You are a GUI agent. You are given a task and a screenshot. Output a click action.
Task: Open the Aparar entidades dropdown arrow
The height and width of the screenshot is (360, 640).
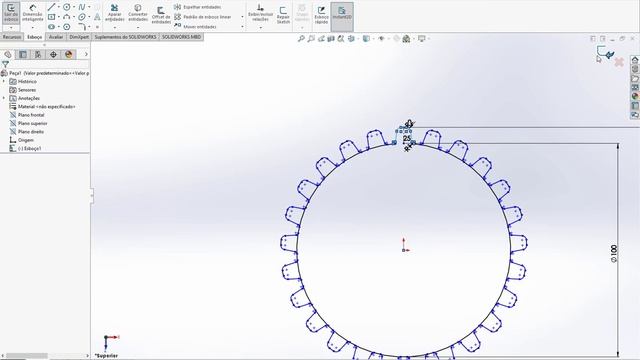(115, 27)
